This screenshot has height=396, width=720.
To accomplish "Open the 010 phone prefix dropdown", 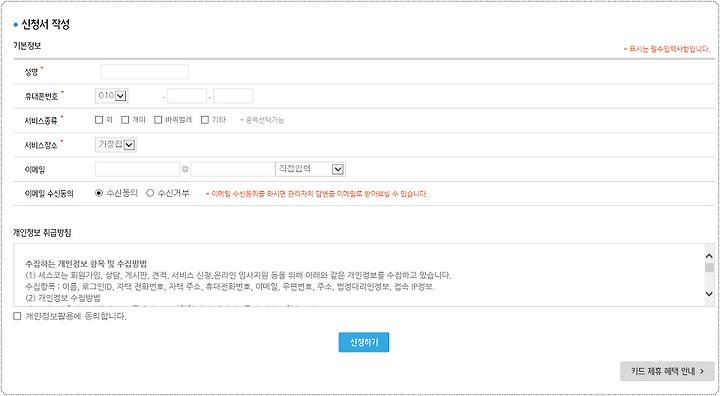I will coord(112,96).
